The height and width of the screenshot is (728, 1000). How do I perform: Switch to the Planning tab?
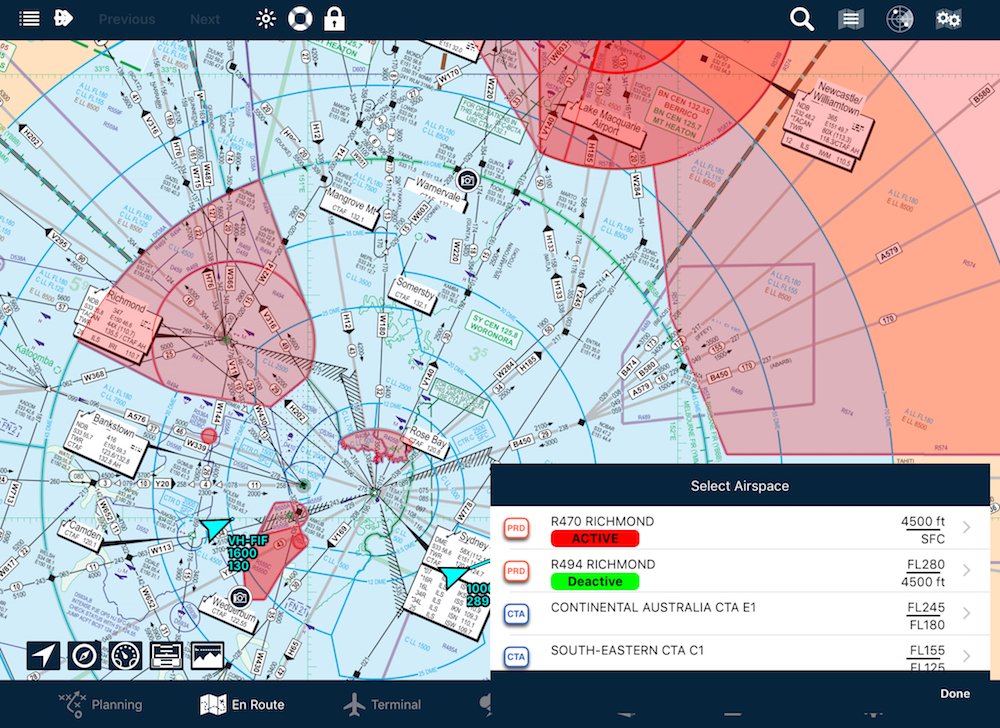click(x=101, y=704)
